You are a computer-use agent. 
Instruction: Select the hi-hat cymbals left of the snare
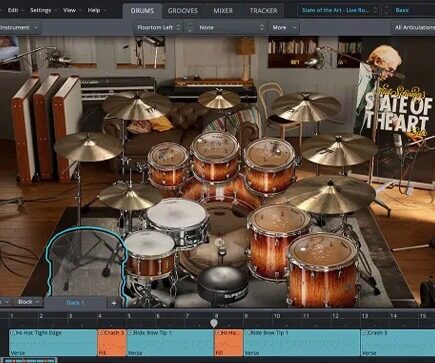coord(129,197)
